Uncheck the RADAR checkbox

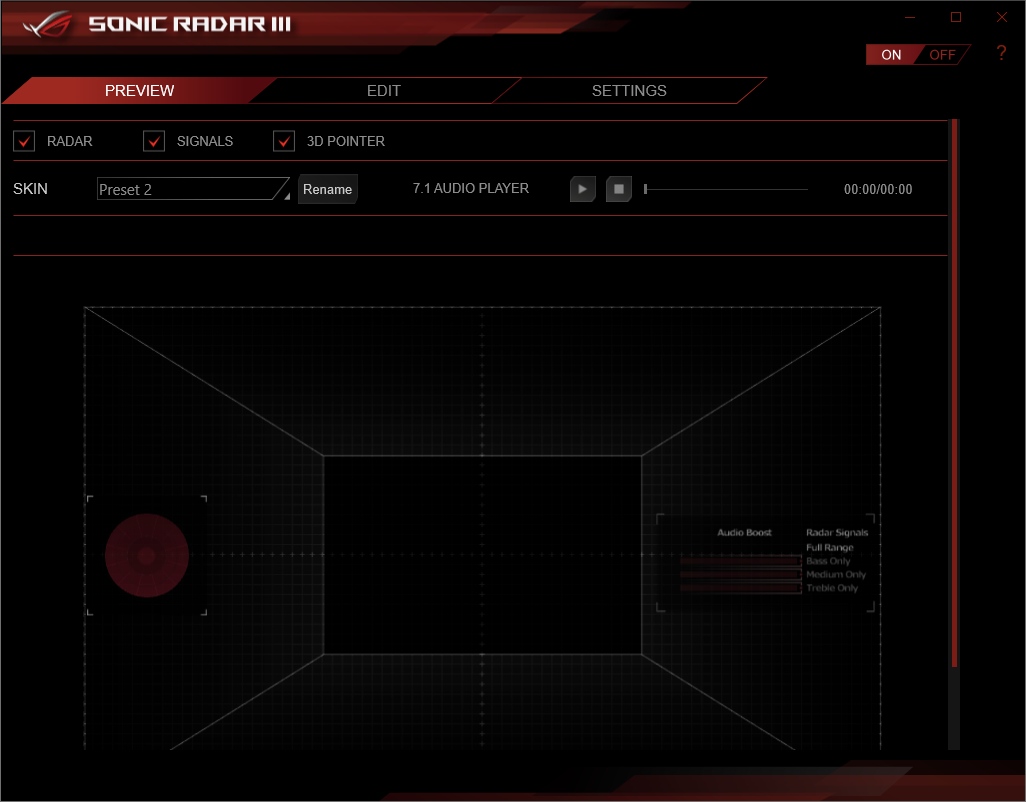[23, 141]
